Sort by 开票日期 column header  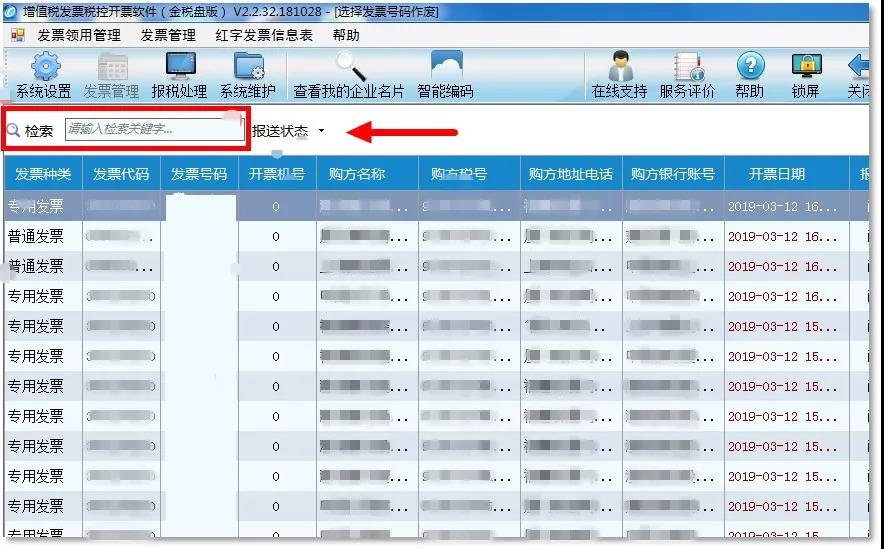(x=776, y=174)
